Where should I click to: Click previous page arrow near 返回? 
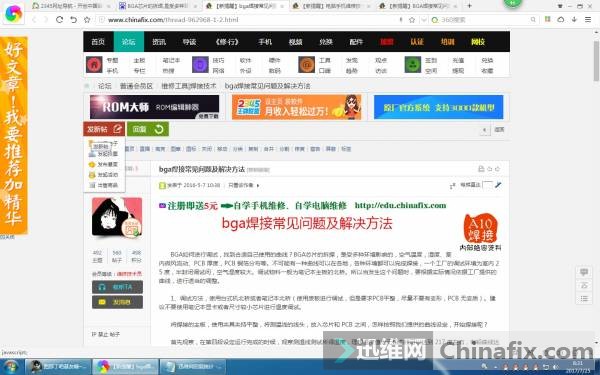484,130
